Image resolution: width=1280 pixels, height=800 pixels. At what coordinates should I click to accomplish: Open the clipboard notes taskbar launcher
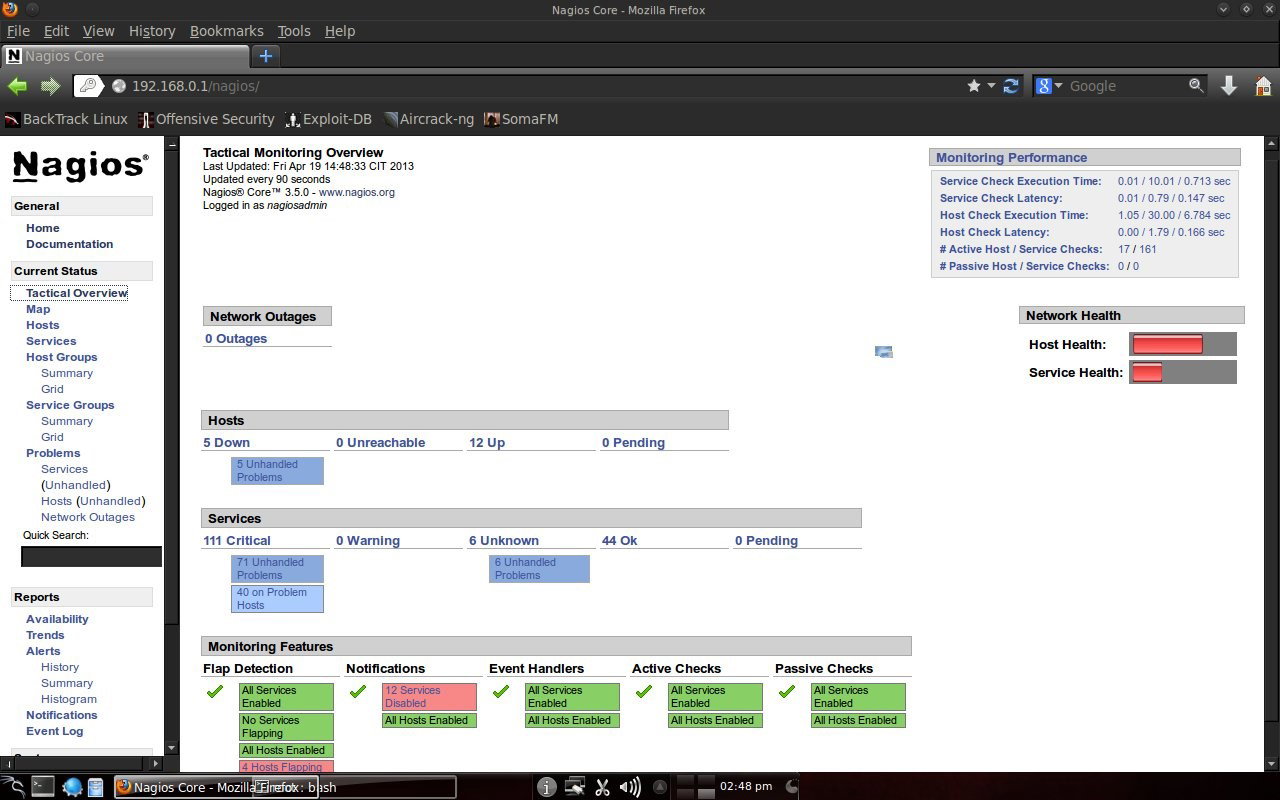click(96, 787)
